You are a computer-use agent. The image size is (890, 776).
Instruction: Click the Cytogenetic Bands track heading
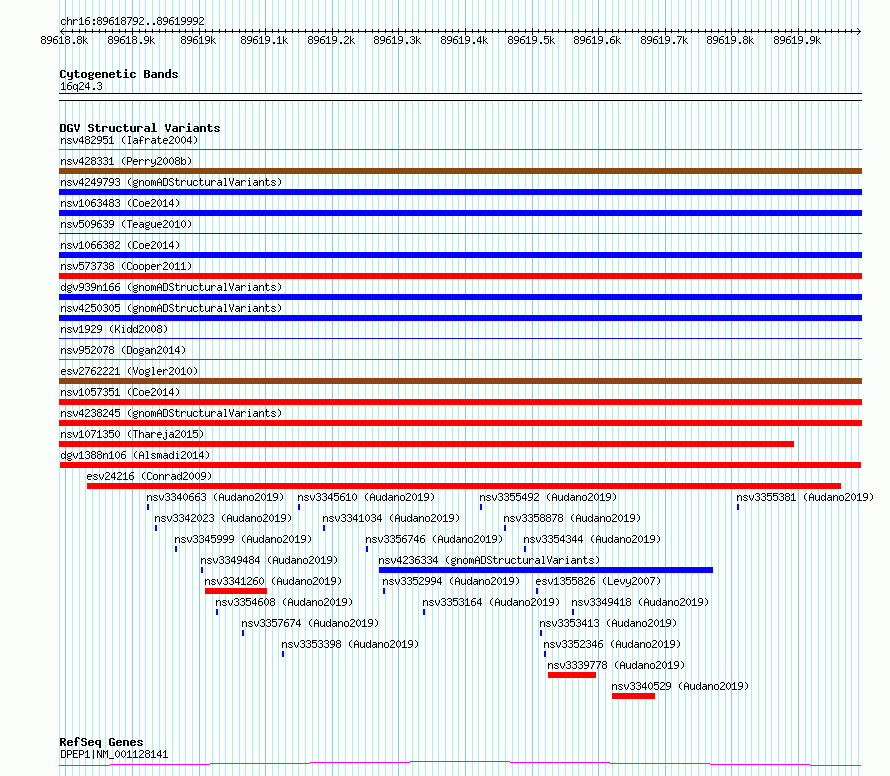tap(119, 74)
